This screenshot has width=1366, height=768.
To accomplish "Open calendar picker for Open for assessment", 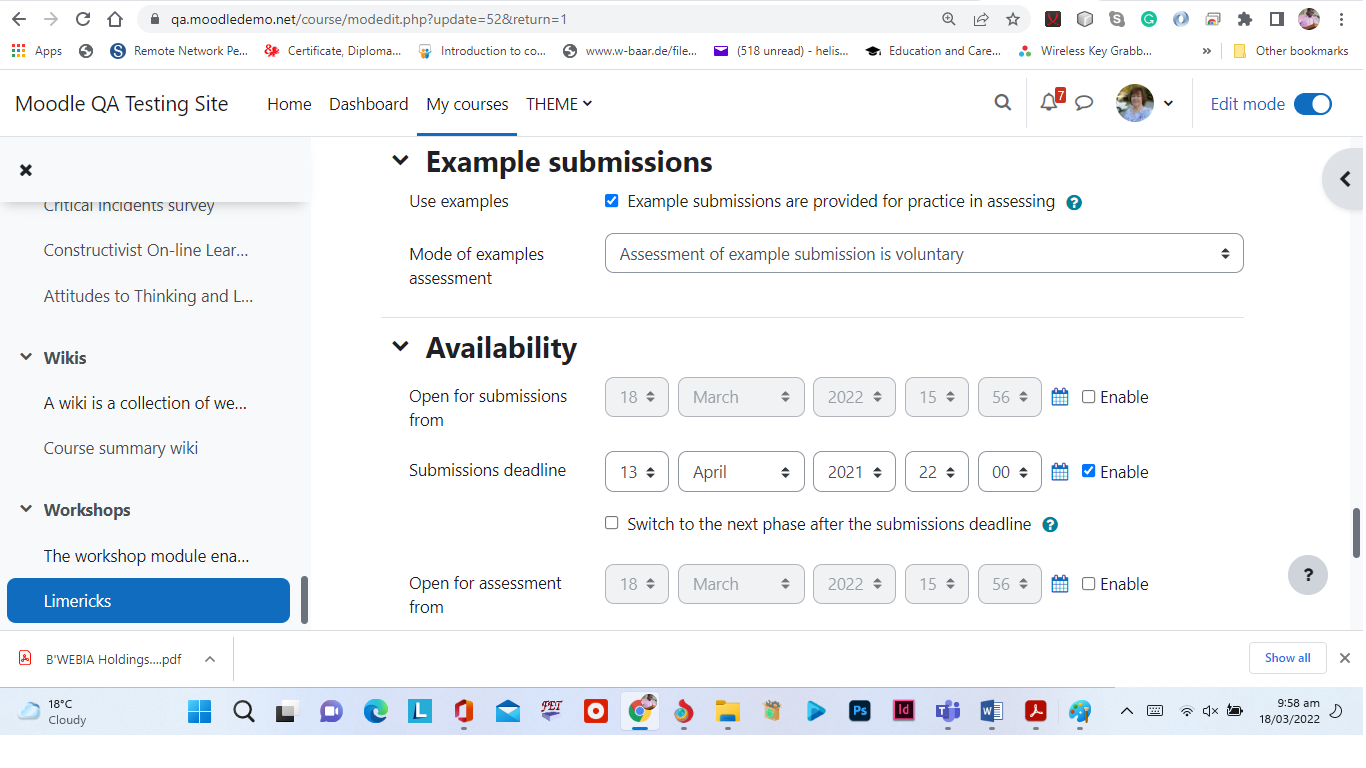I will coord(1060,584).
